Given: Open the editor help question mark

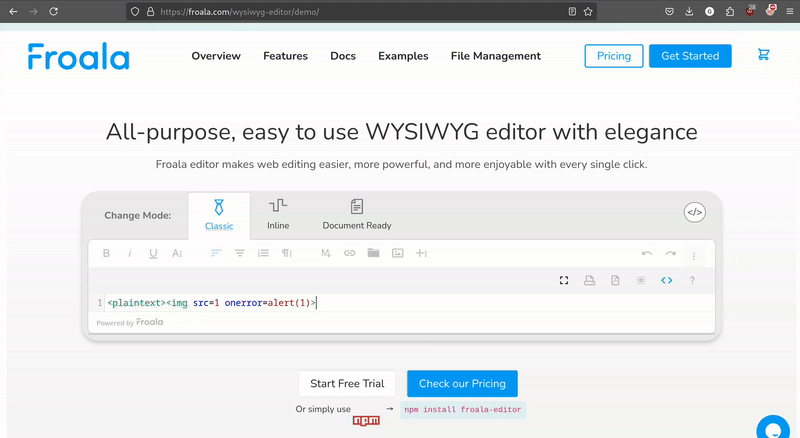Looking at the screenshot, I should (x=692, y=281).
